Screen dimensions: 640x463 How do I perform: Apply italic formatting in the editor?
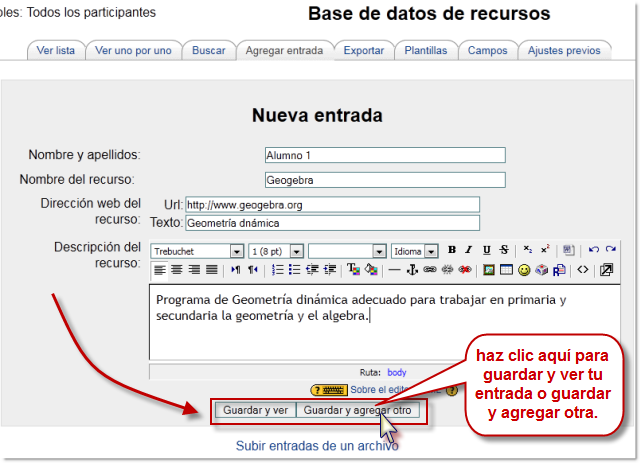(469, 250)
